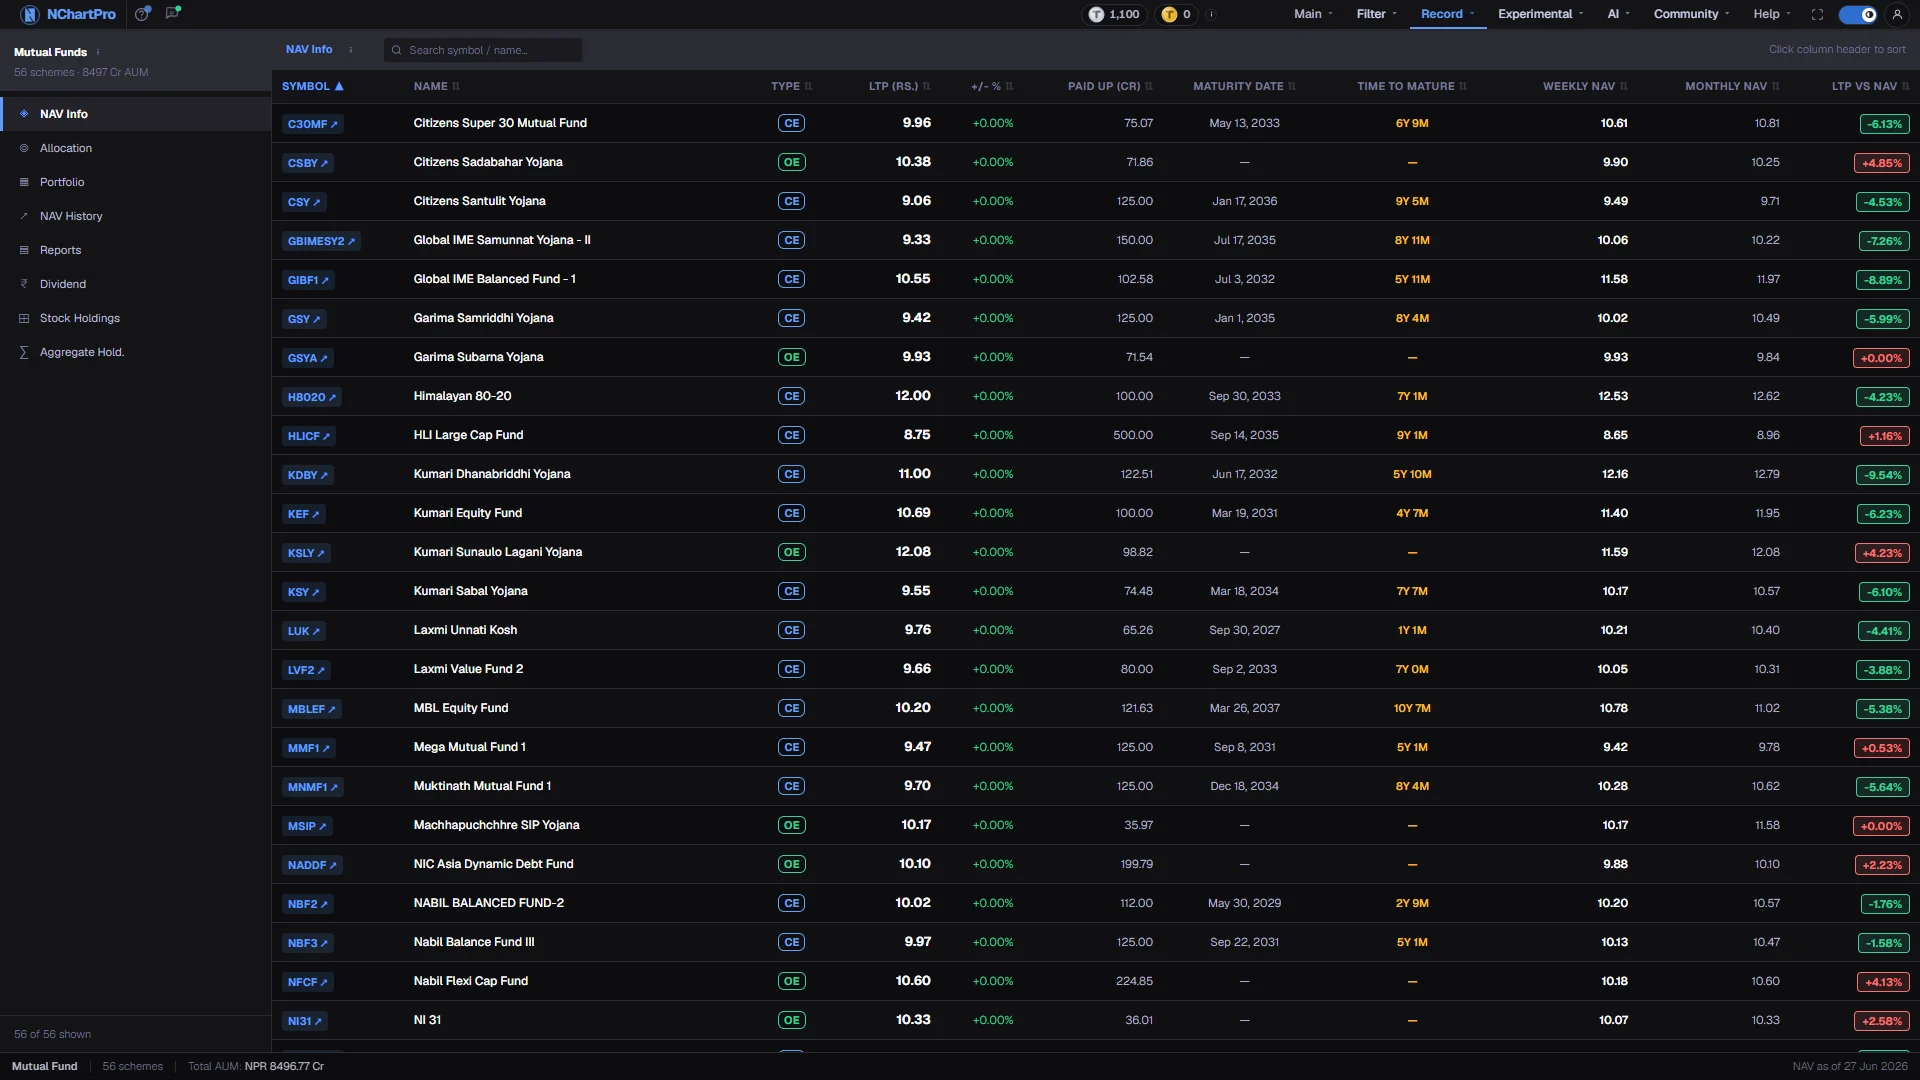Open the Stock Holdings sidebar item

pyautogui.click(x=136, y=318)
